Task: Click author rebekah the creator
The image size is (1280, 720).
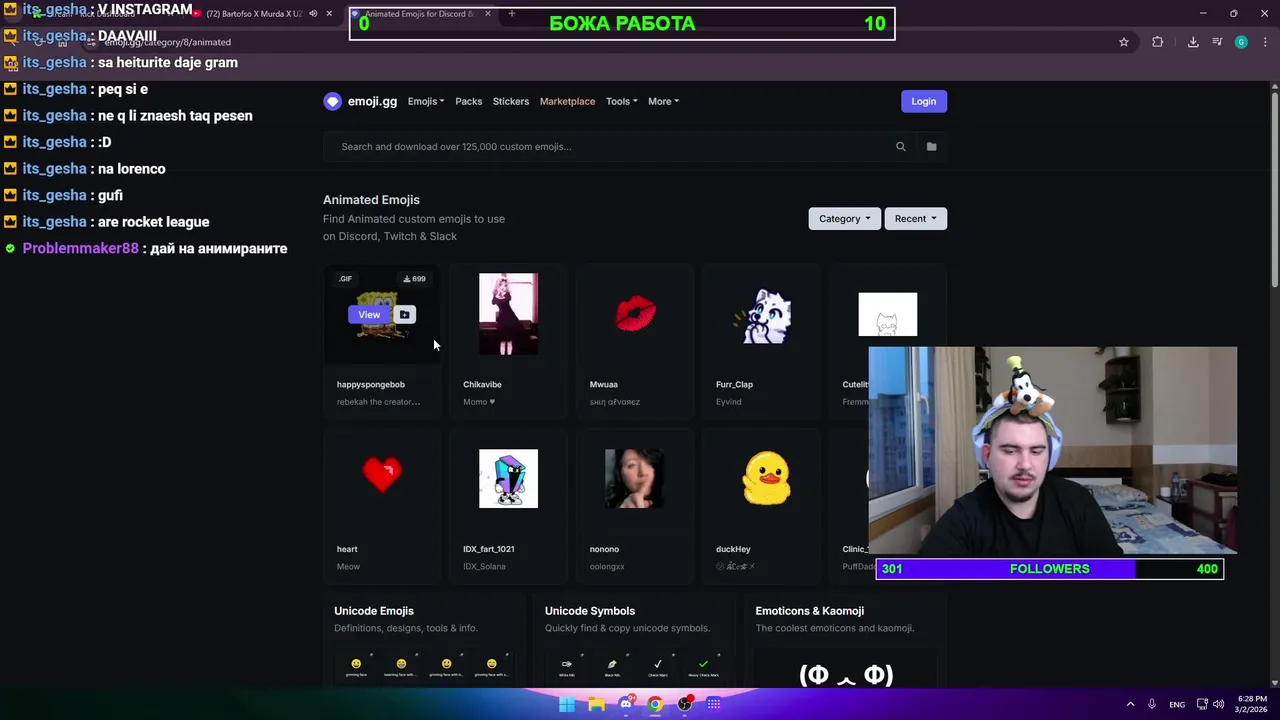Action: [378, 402]
